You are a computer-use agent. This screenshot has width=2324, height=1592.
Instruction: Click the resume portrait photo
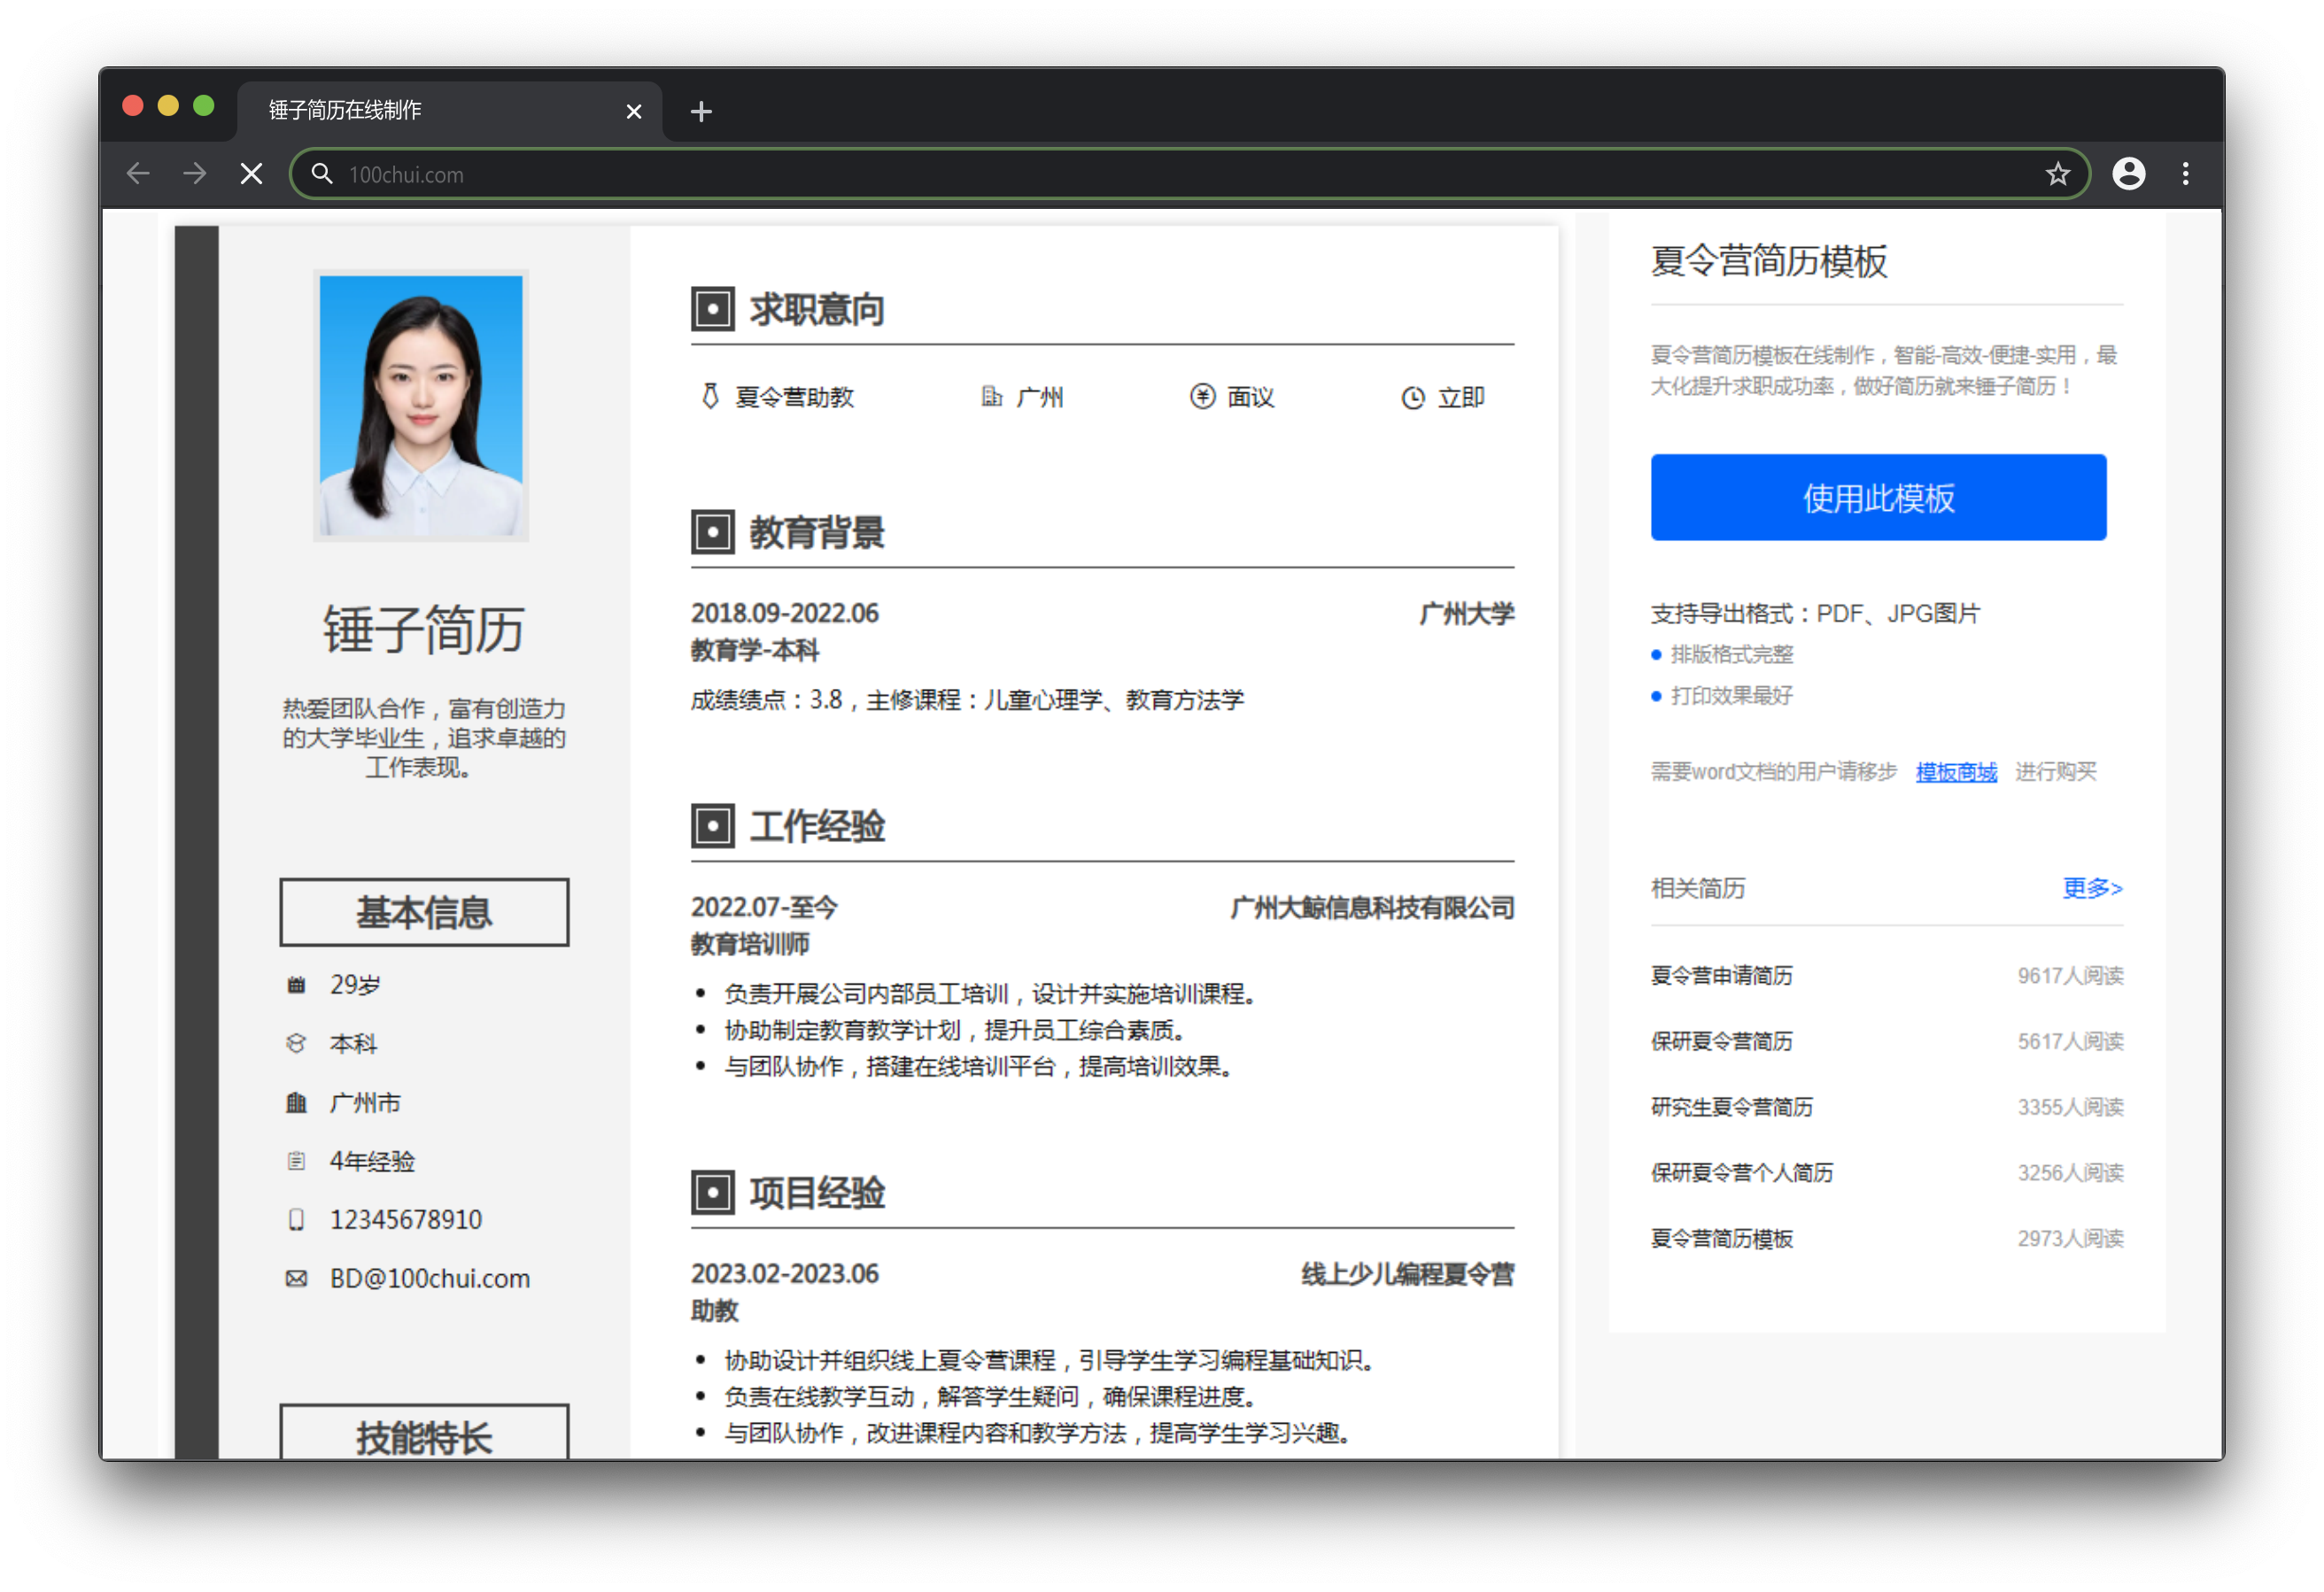click(421, 406)
